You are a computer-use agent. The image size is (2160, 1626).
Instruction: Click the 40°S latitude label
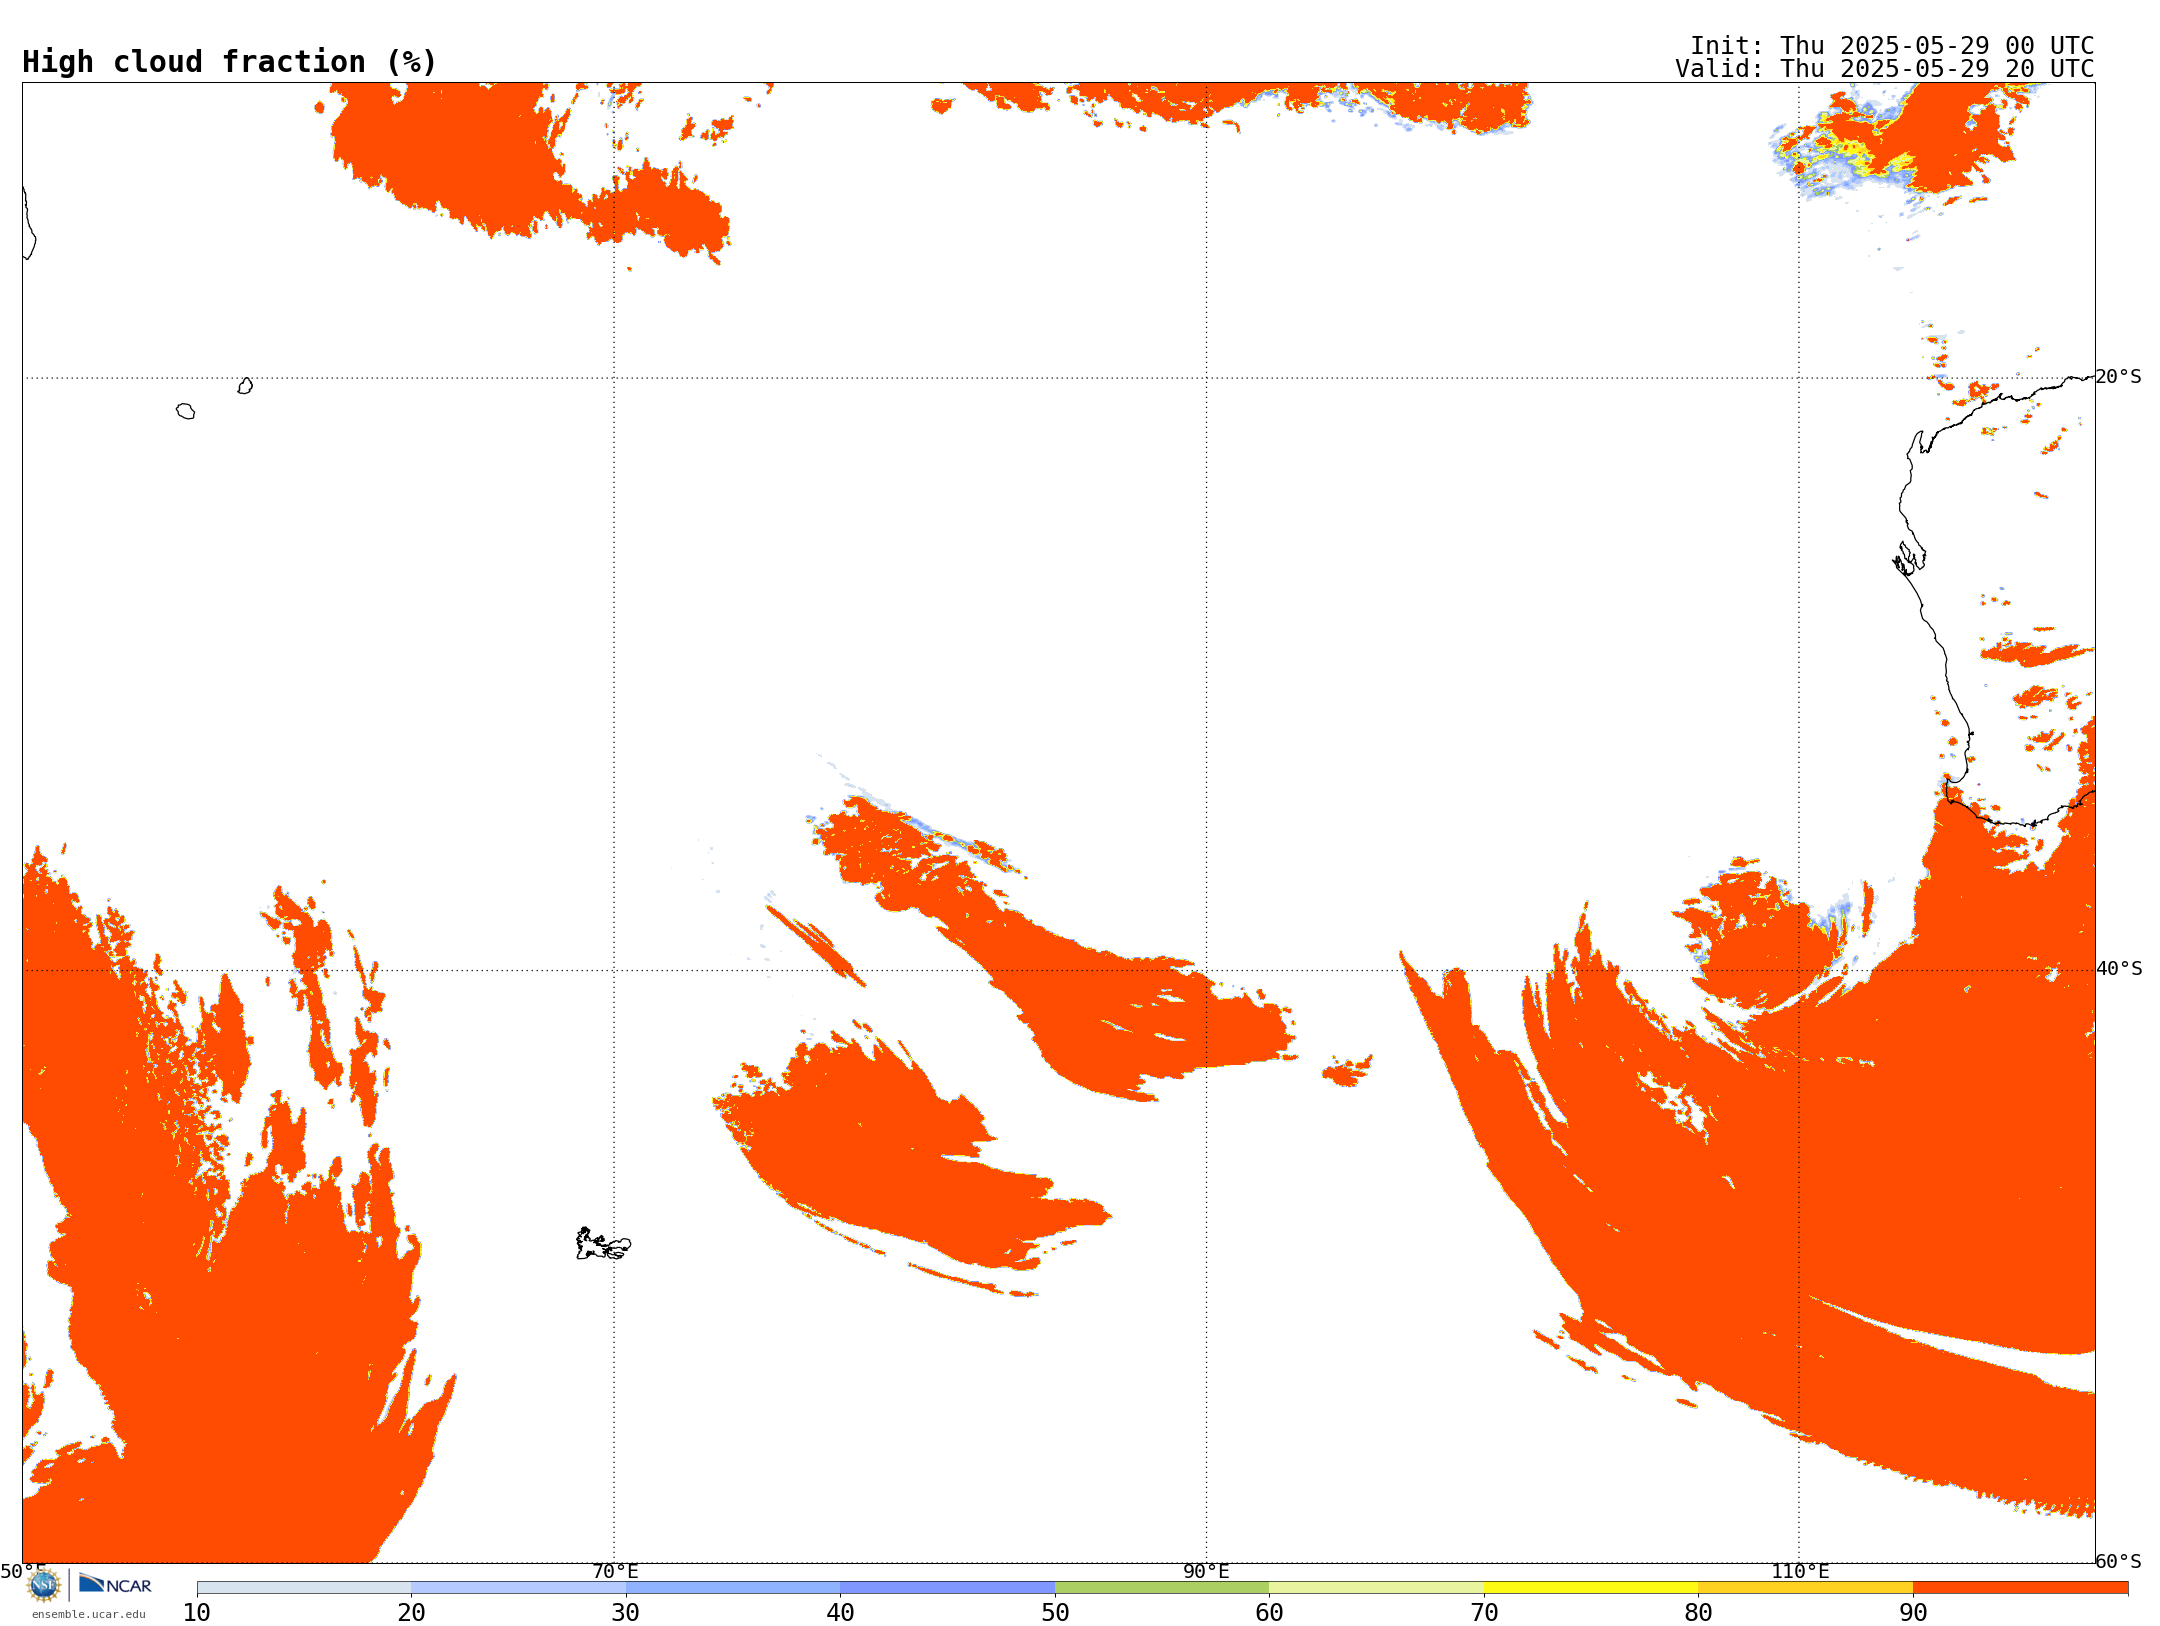pyautogui.click(x=2119, y=969)
